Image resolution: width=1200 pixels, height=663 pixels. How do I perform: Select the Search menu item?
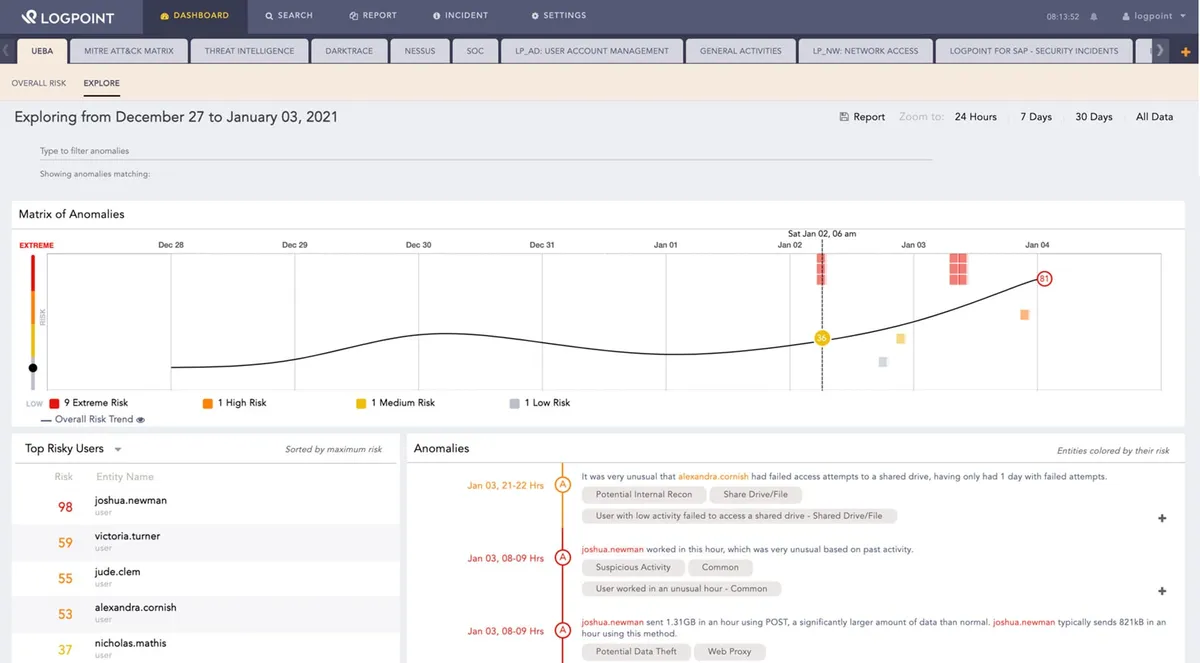coord(289,16)
